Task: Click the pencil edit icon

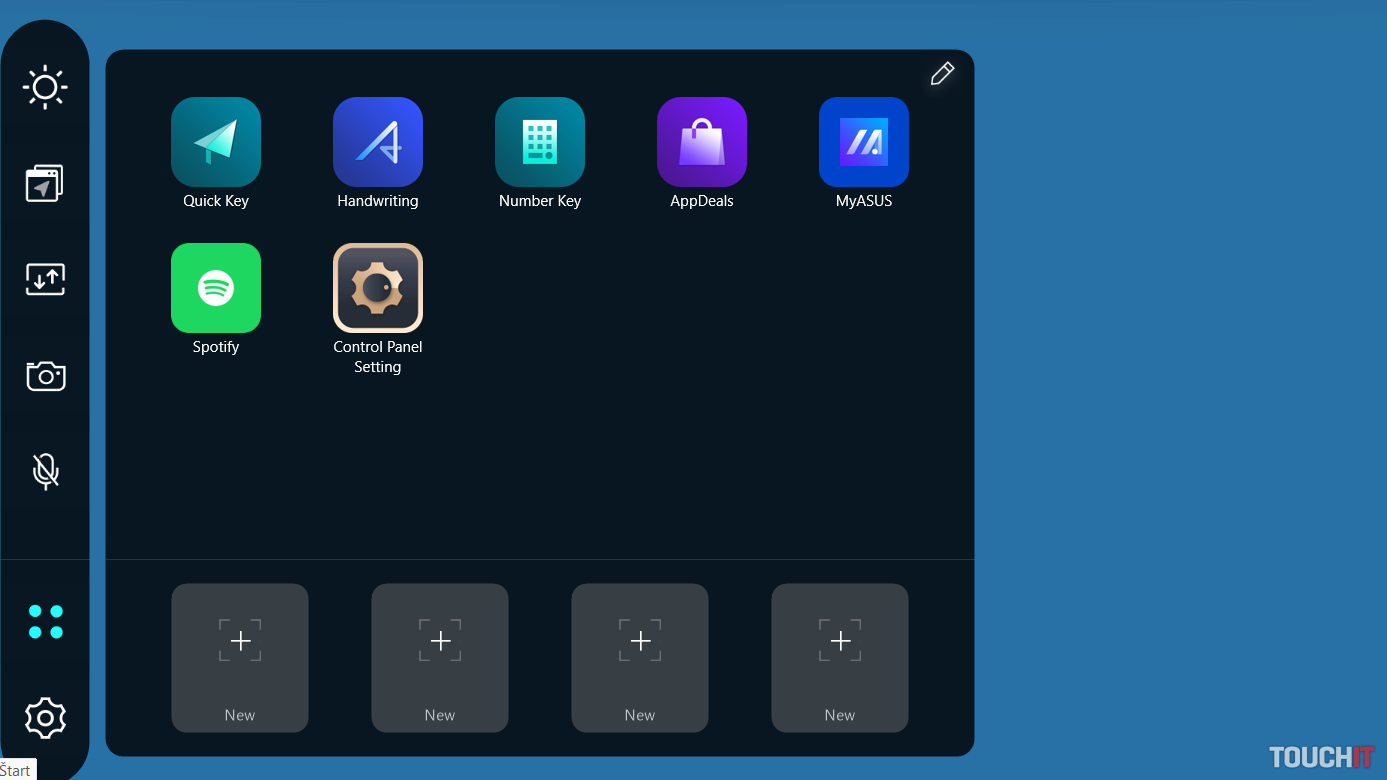Action: pyautogui.click(x=942, y=74)
